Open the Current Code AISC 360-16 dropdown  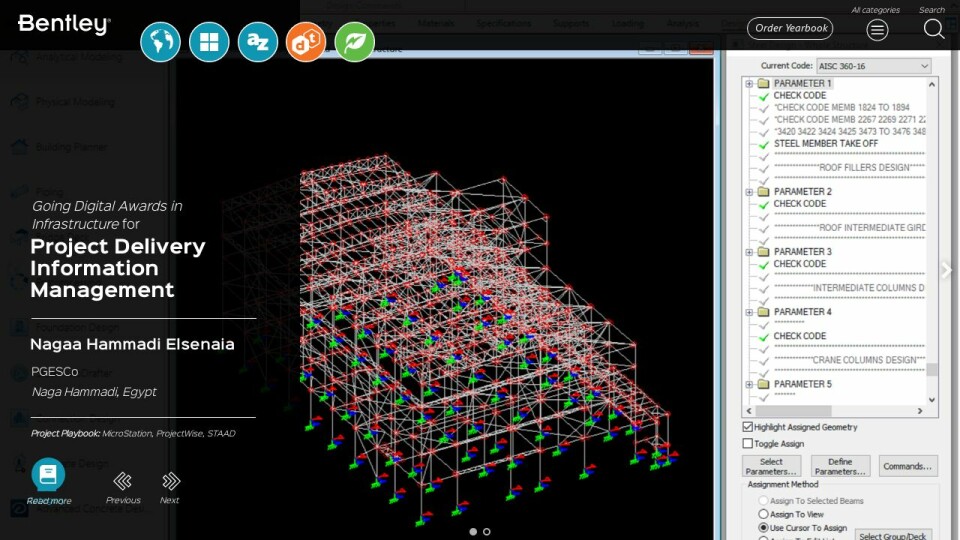tap(874, 66)
